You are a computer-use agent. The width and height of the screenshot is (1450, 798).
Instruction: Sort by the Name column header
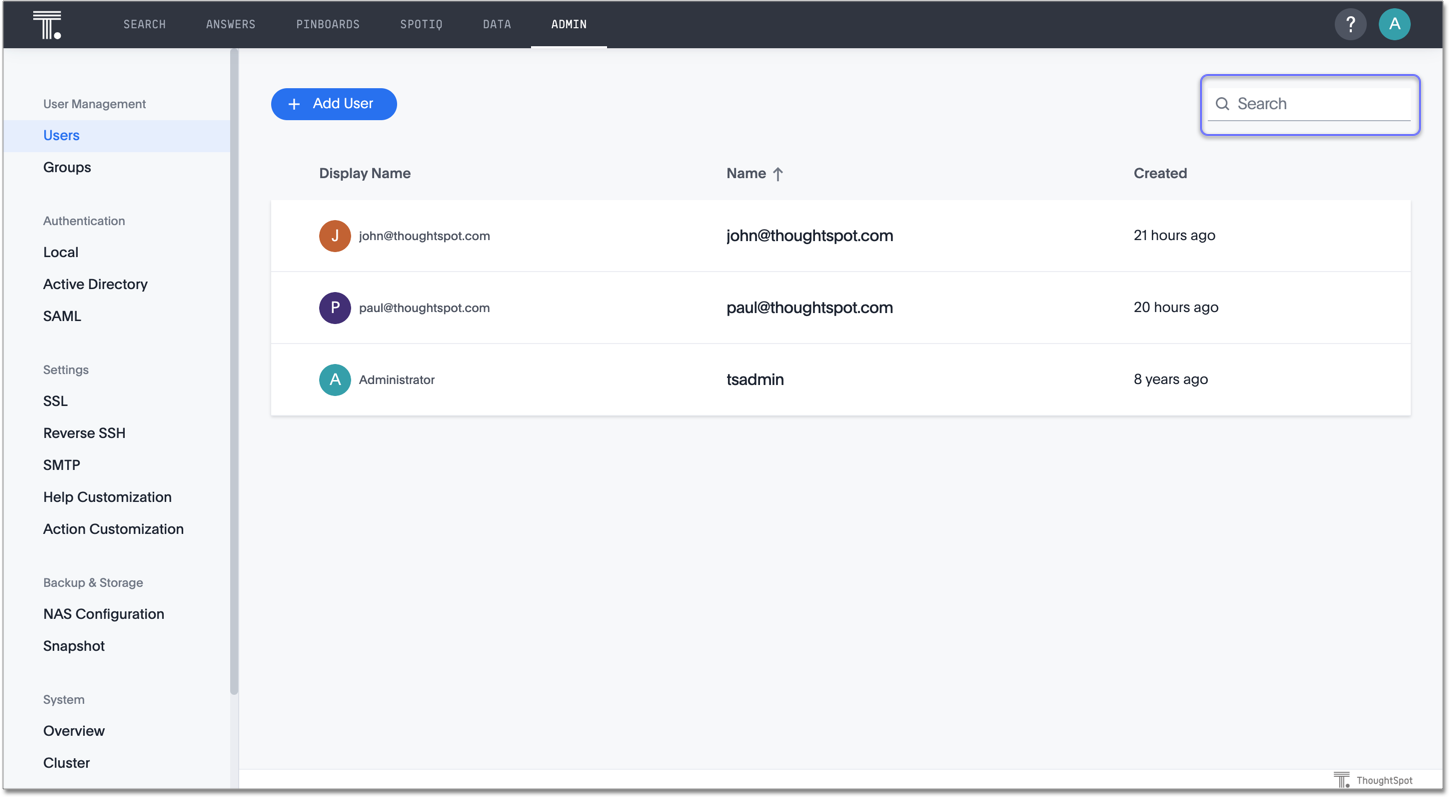point(746,173)
